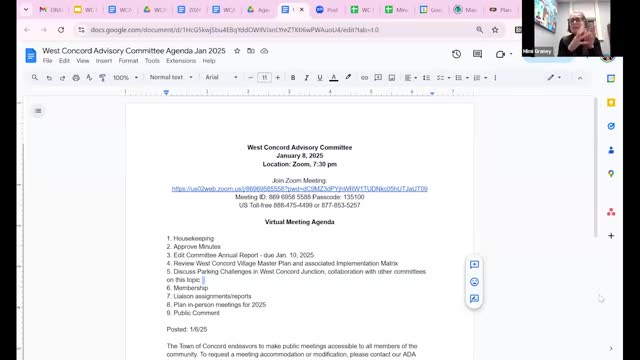Run spelling and grammar check
This screenshot has width=640, height=360.
(x=89, y=78)
